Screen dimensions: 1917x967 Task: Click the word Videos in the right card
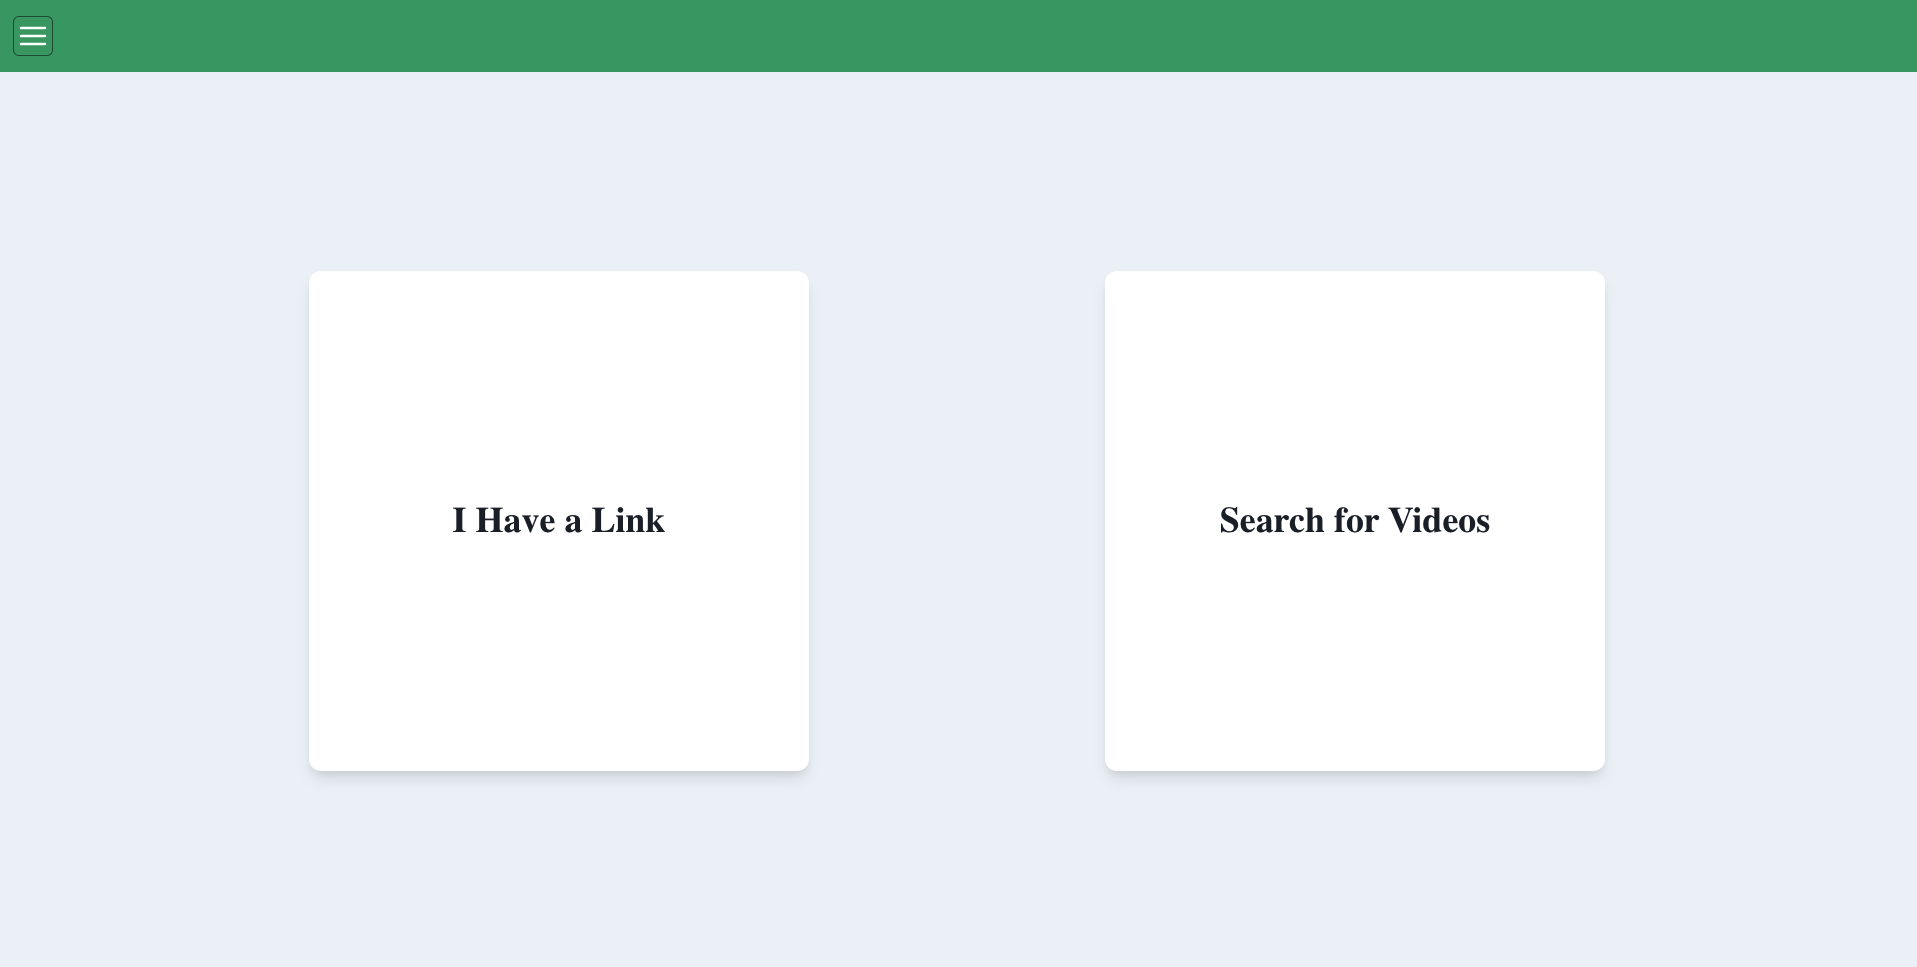click(x=1439, y=520)
